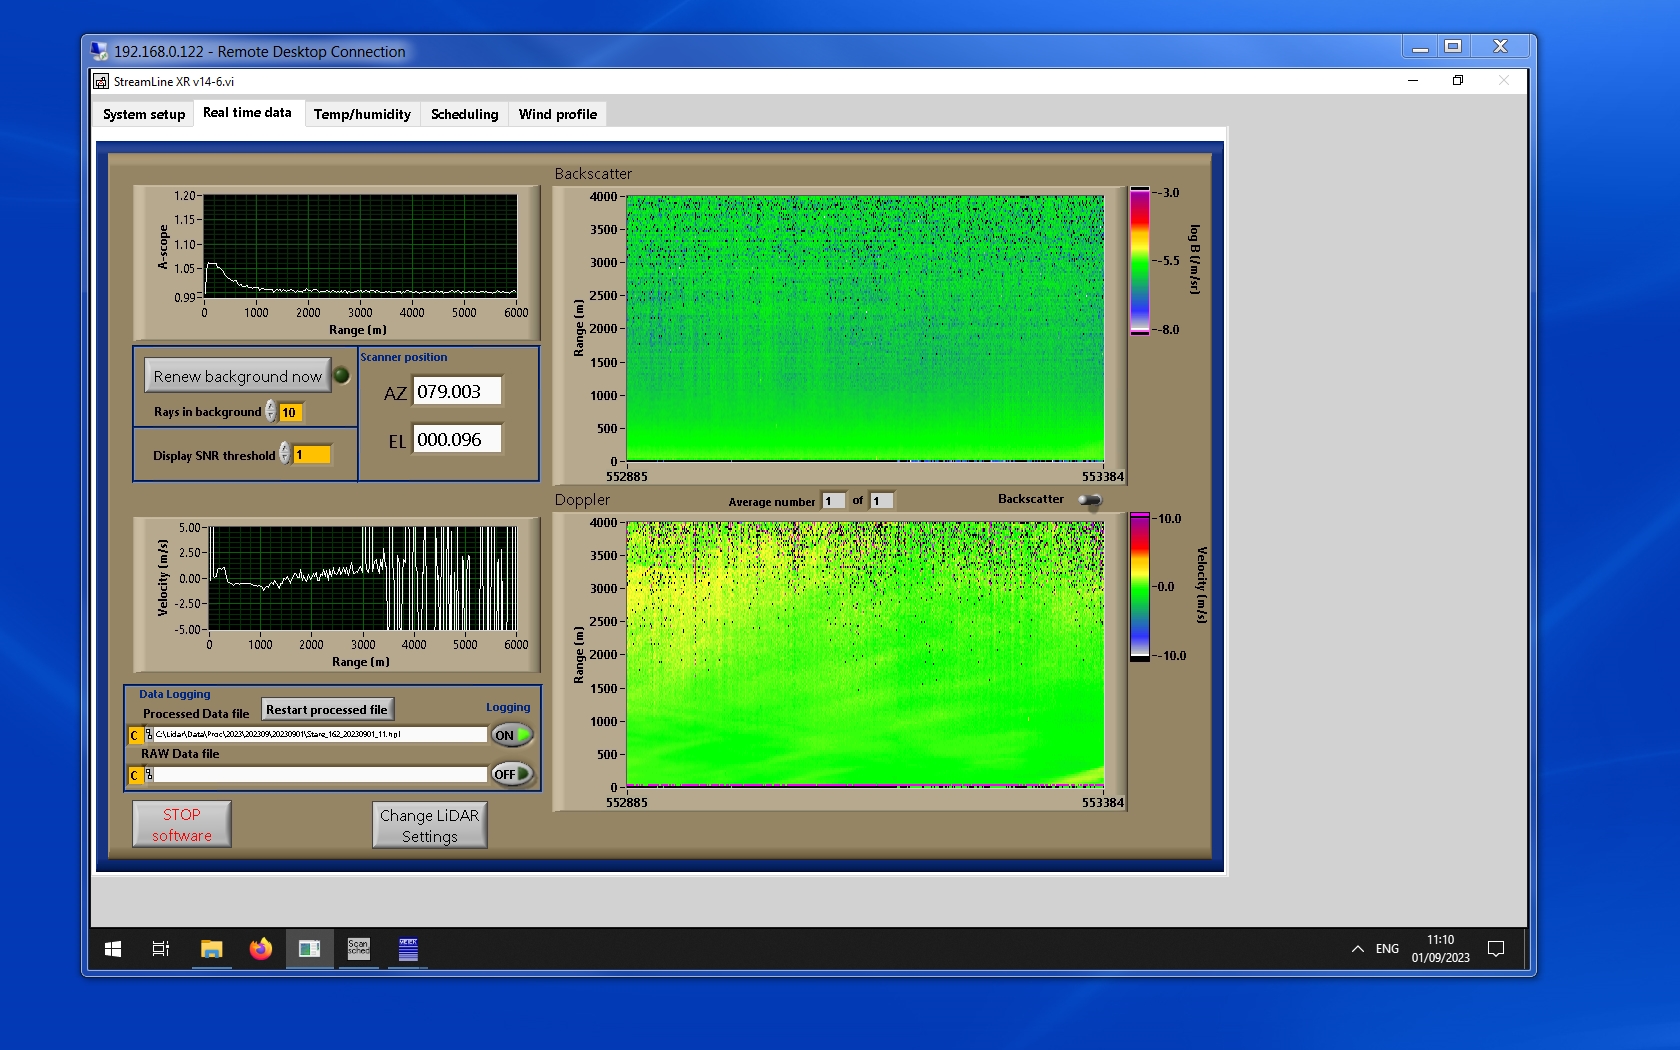Click the AZ scanner position field
Image resolution: width=1680 pixels, height=1050 pixels.
click(x=458, y=392)
